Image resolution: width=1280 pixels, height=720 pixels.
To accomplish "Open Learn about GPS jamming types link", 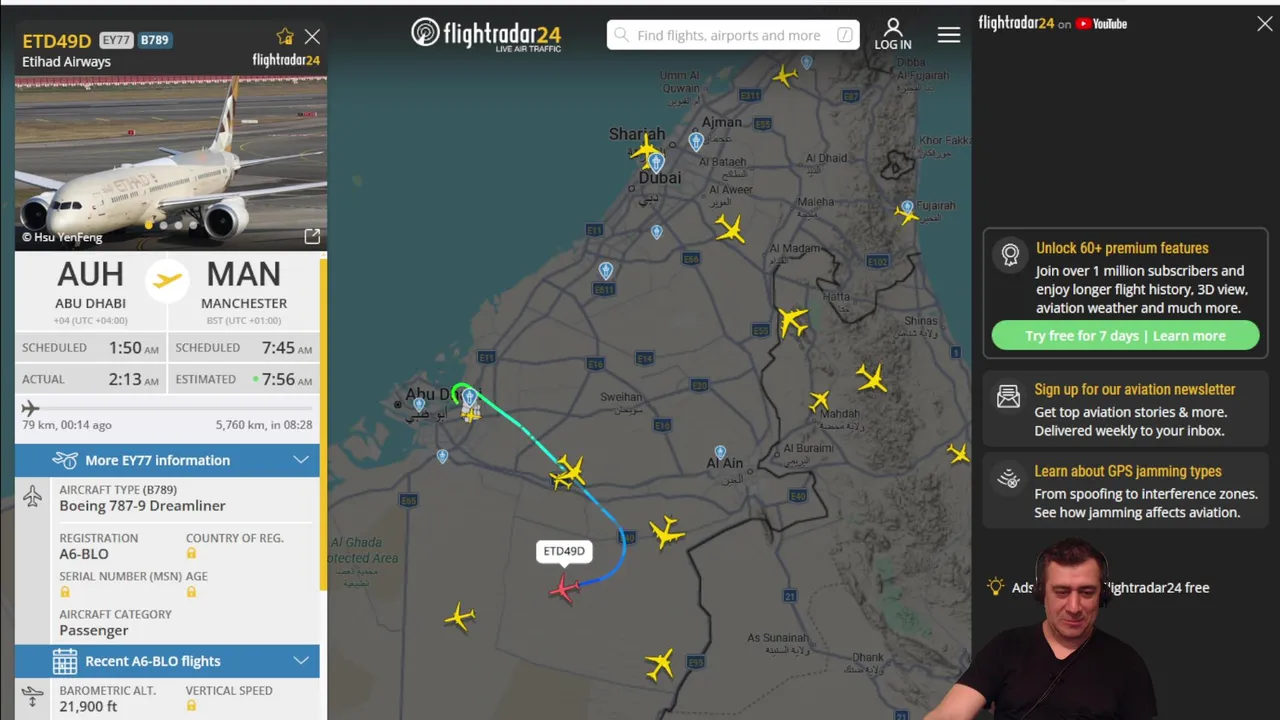I will (1128, 472).
